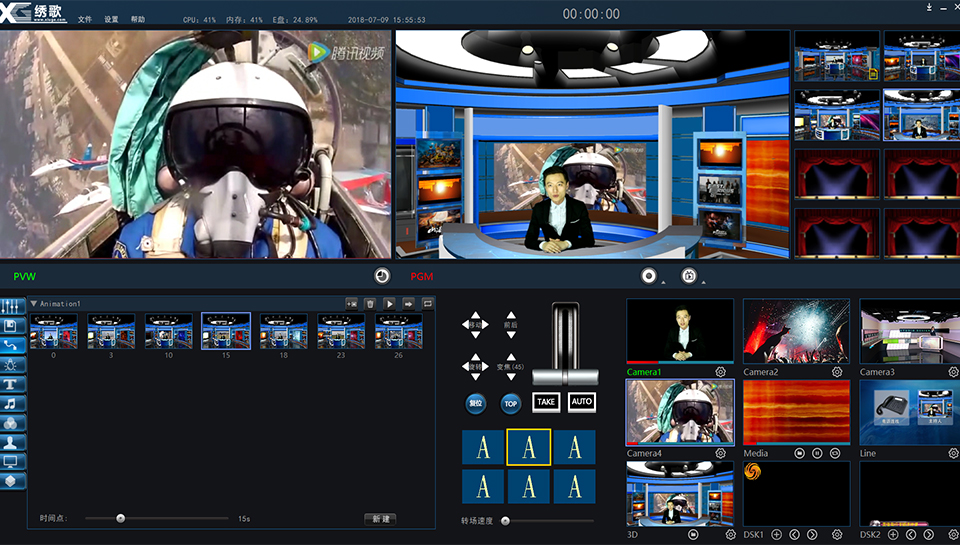Select the highlighted middle top transition tile
Image resolution: width=960 pixels, height=545 pixels.
coord(528,447)
